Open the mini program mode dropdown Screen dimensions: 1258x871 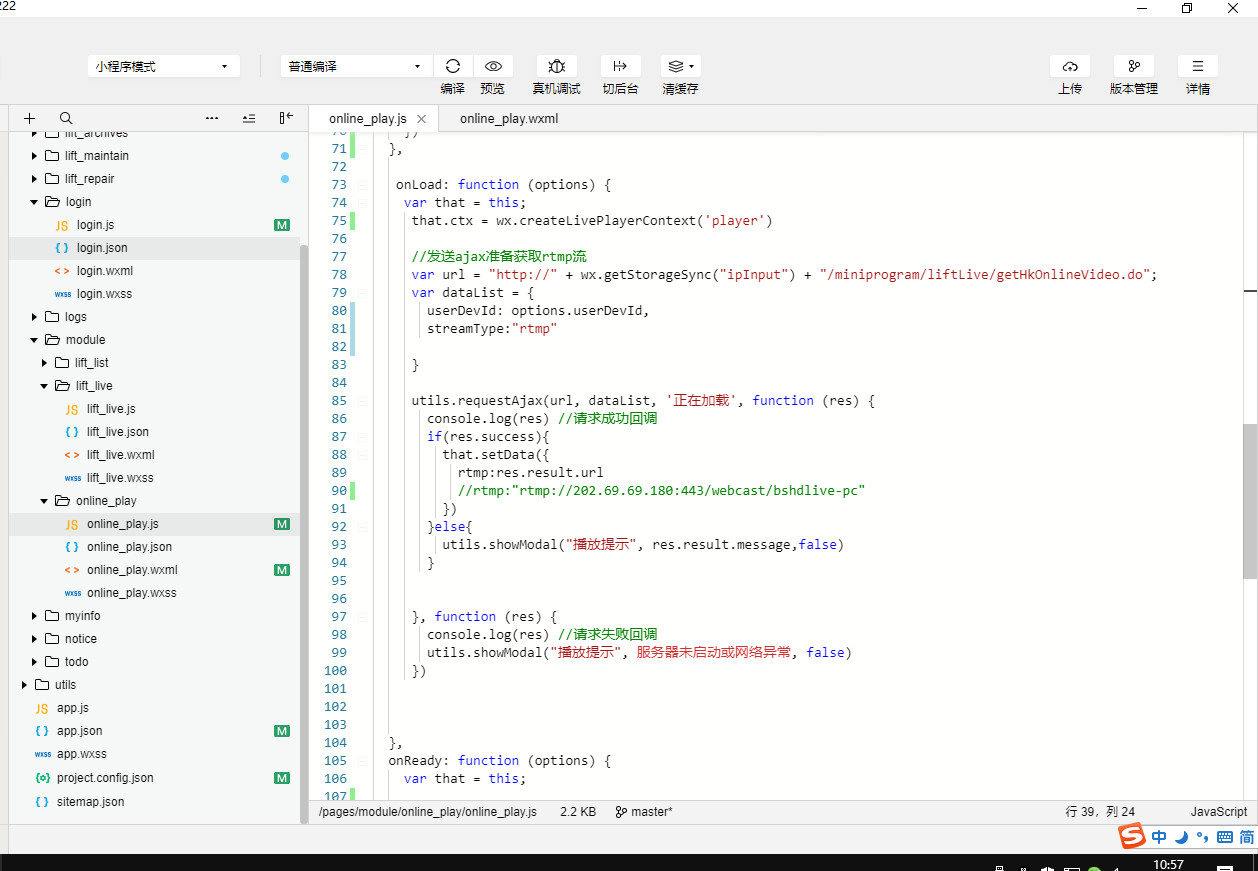[163, 67]
